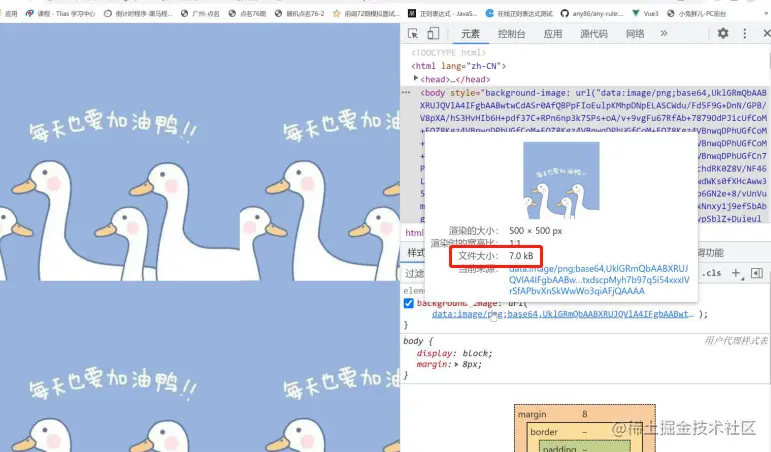The height and width of the screenshot is (452, 771).
Task: Activate the inspect element picker icon
Action: point(413,33)
